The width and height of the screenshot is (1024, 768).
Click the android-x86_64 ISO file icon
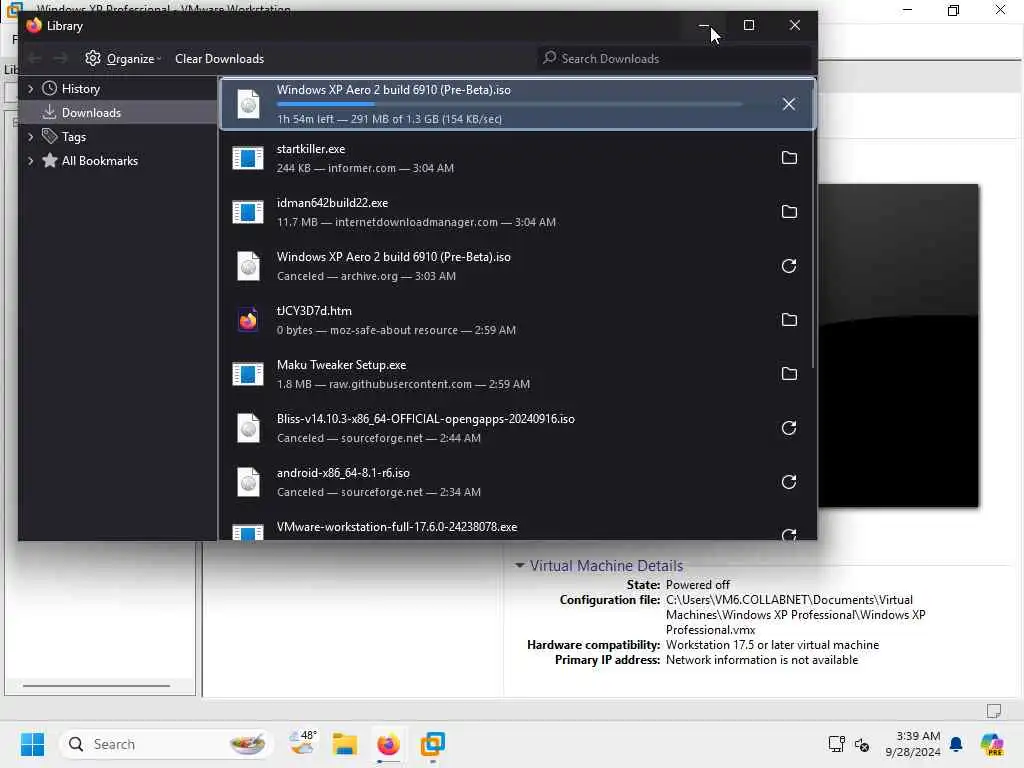tap(248, 483)
